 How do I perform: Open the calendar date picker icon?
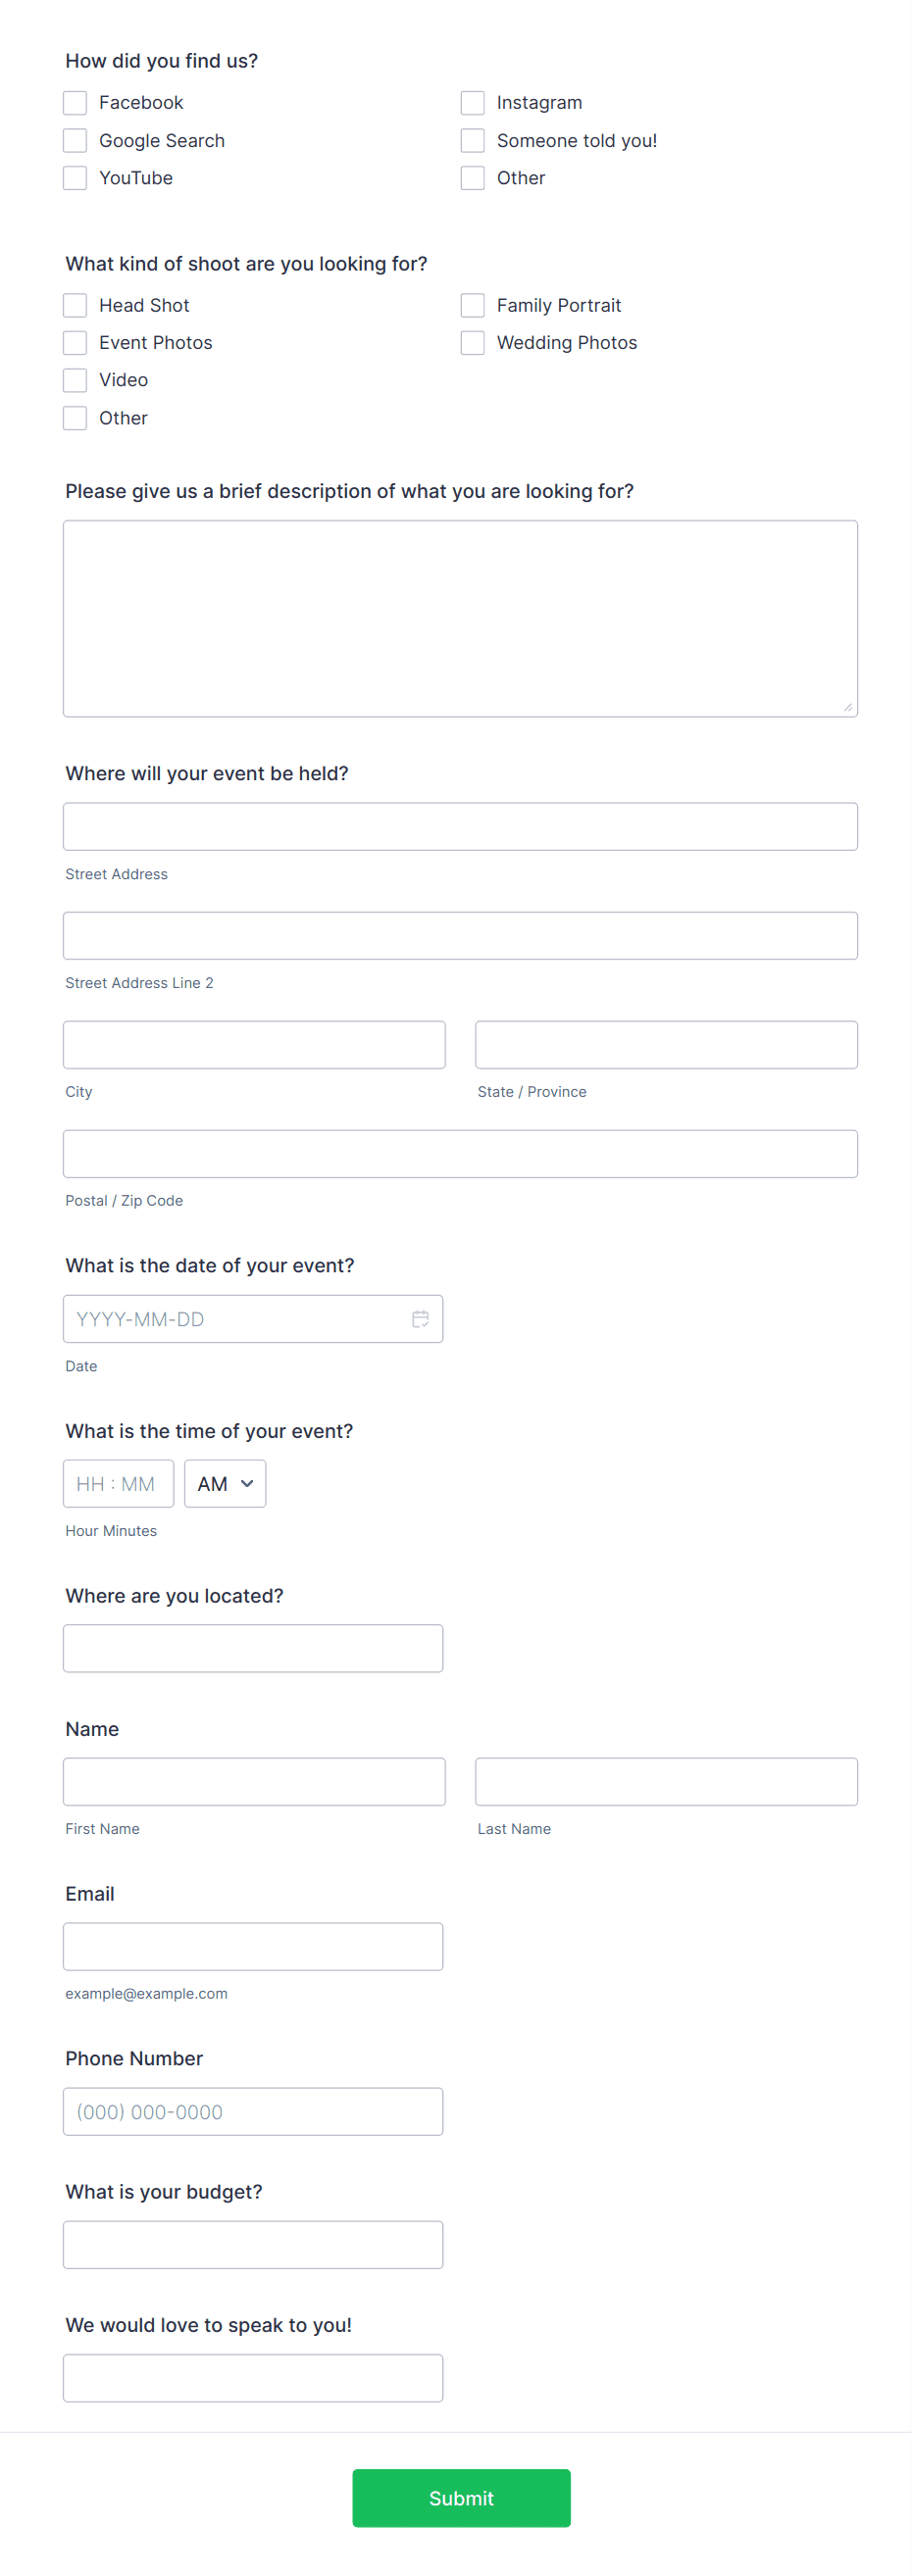tap(421, 1318)
